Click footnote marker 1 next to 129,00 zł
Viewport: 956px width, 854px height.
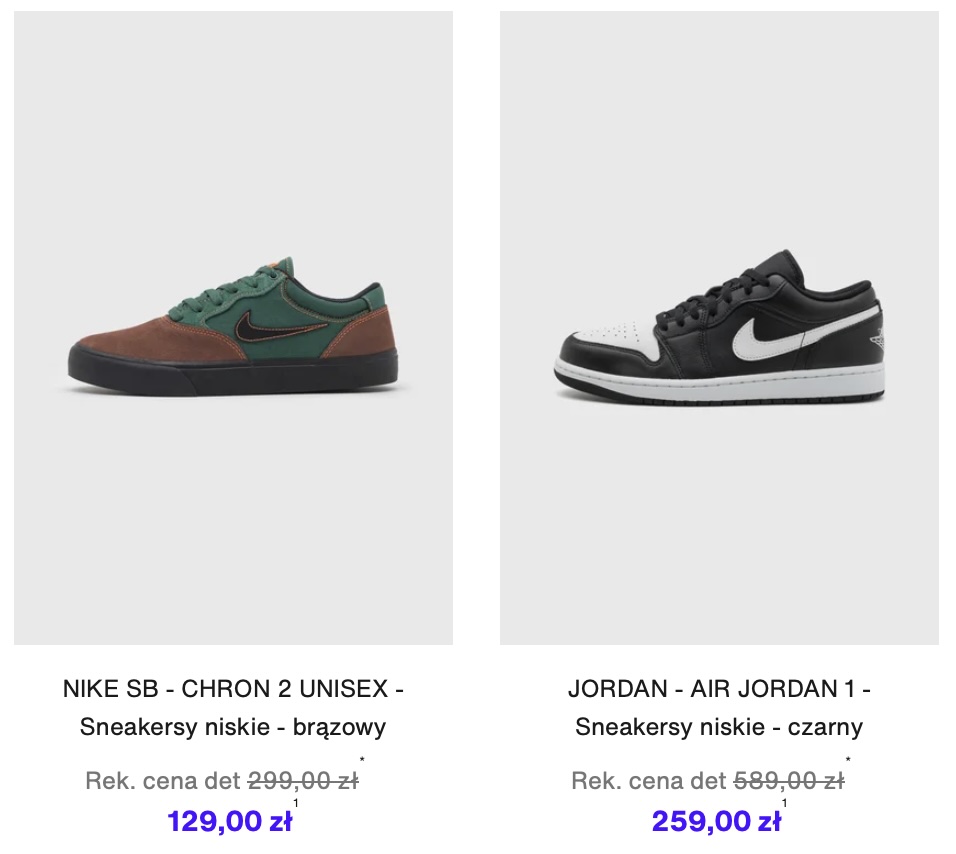(296, 803)
